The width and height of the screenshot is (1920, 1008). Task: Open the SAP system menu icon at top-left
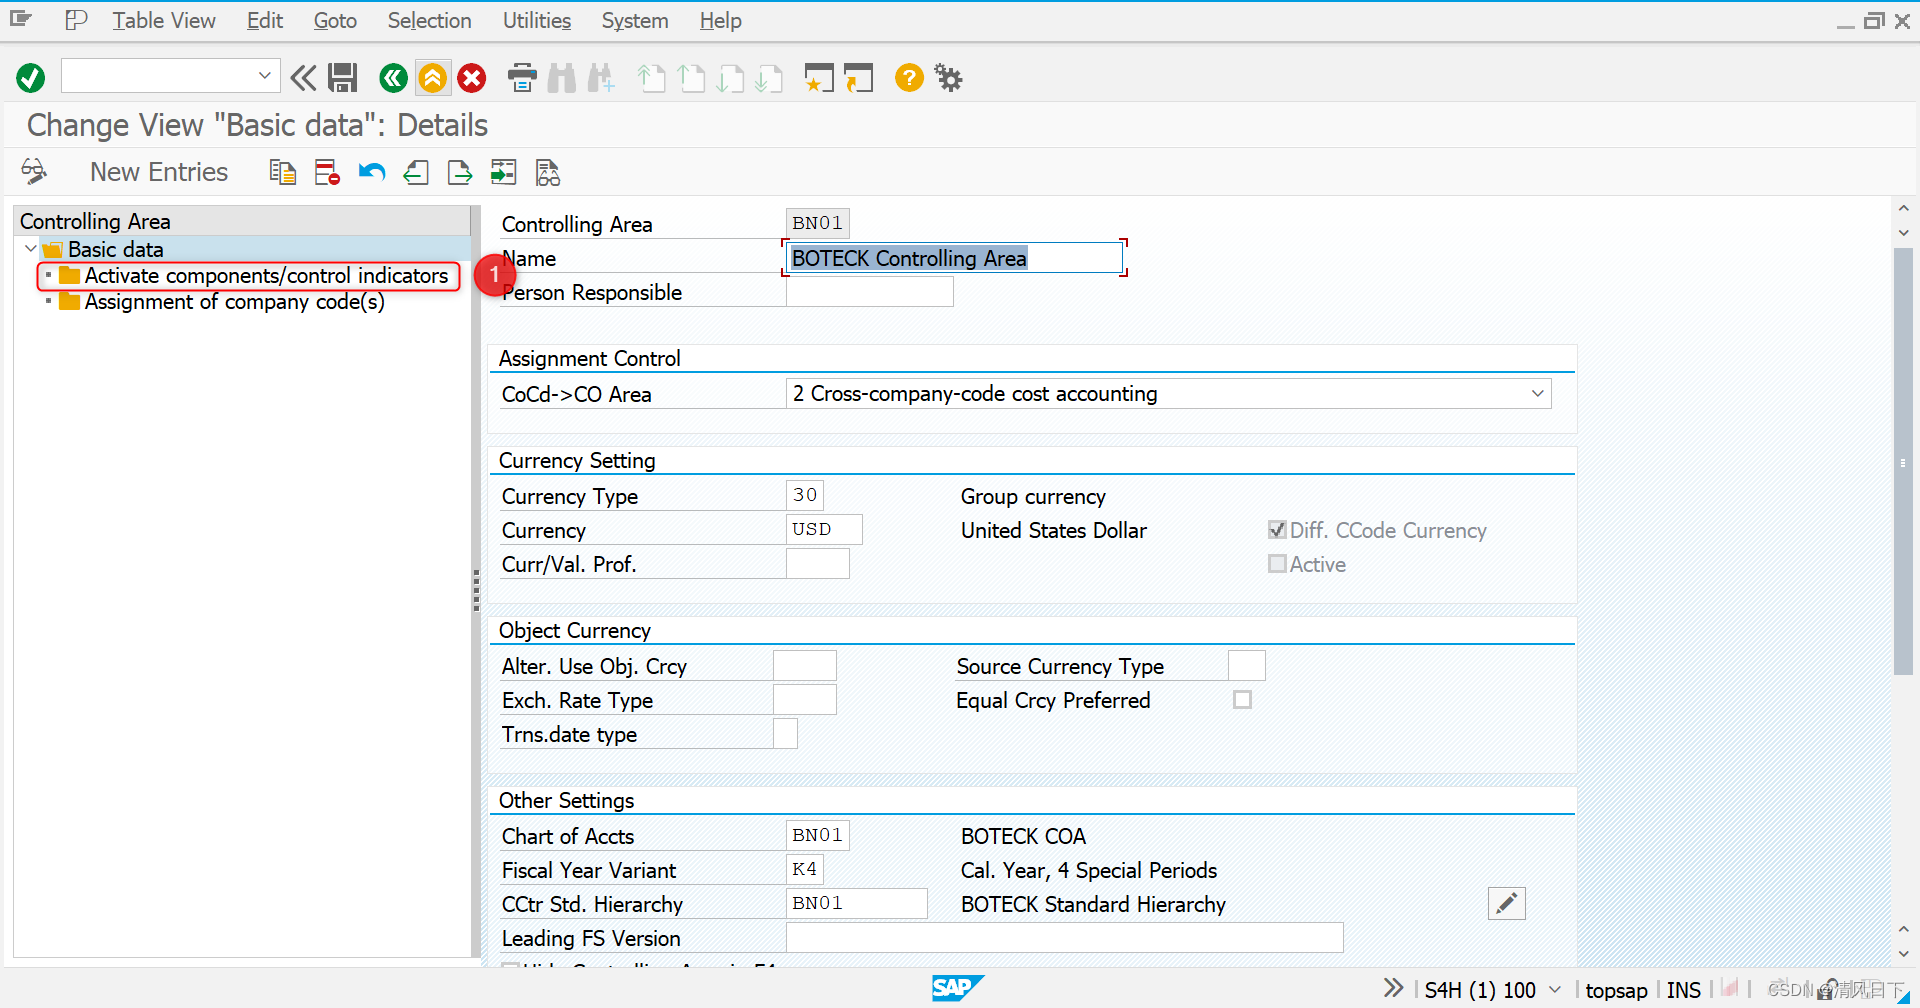pyautogui.click(x=21, y=20)
